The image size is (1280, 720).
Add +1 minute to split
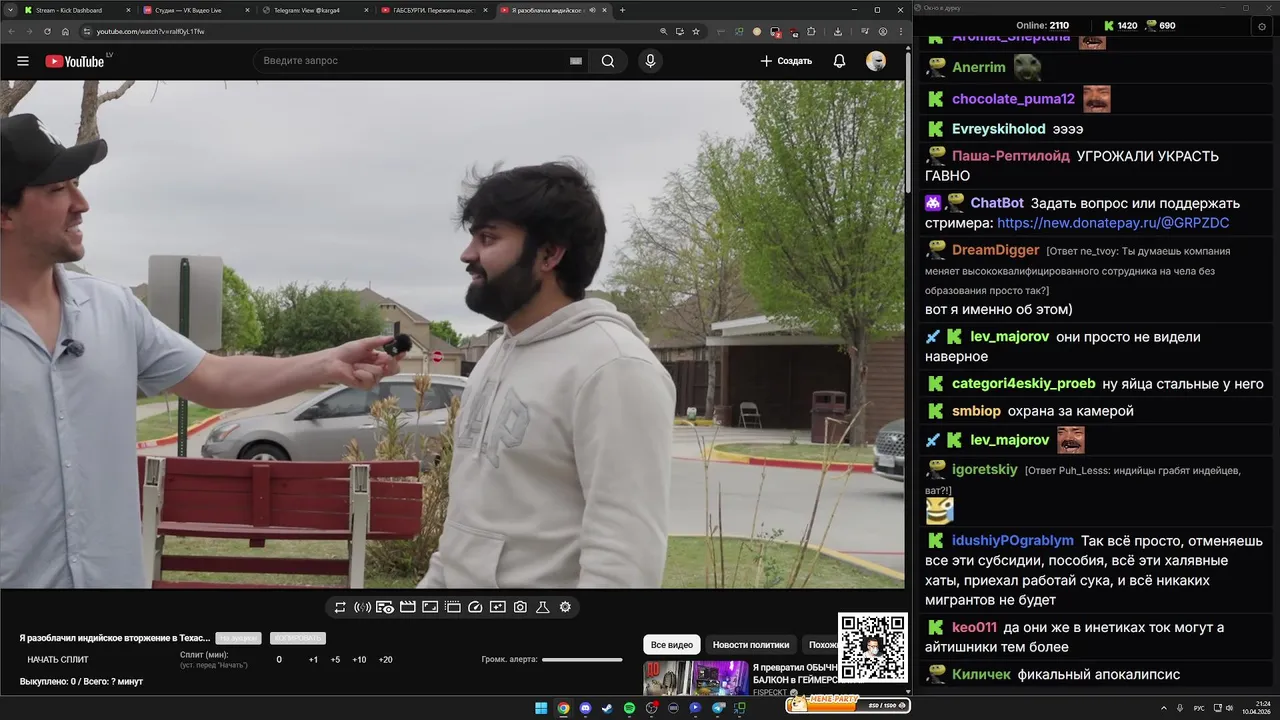[x=313, y=660]
